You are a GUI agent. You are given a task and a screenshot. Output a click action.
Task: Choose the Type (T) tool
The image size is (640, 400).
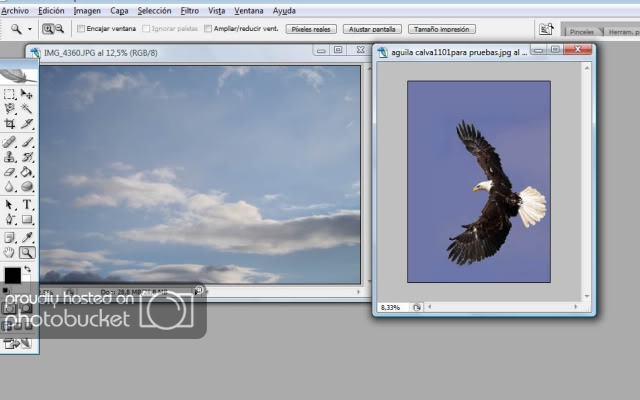click(27, 205)
